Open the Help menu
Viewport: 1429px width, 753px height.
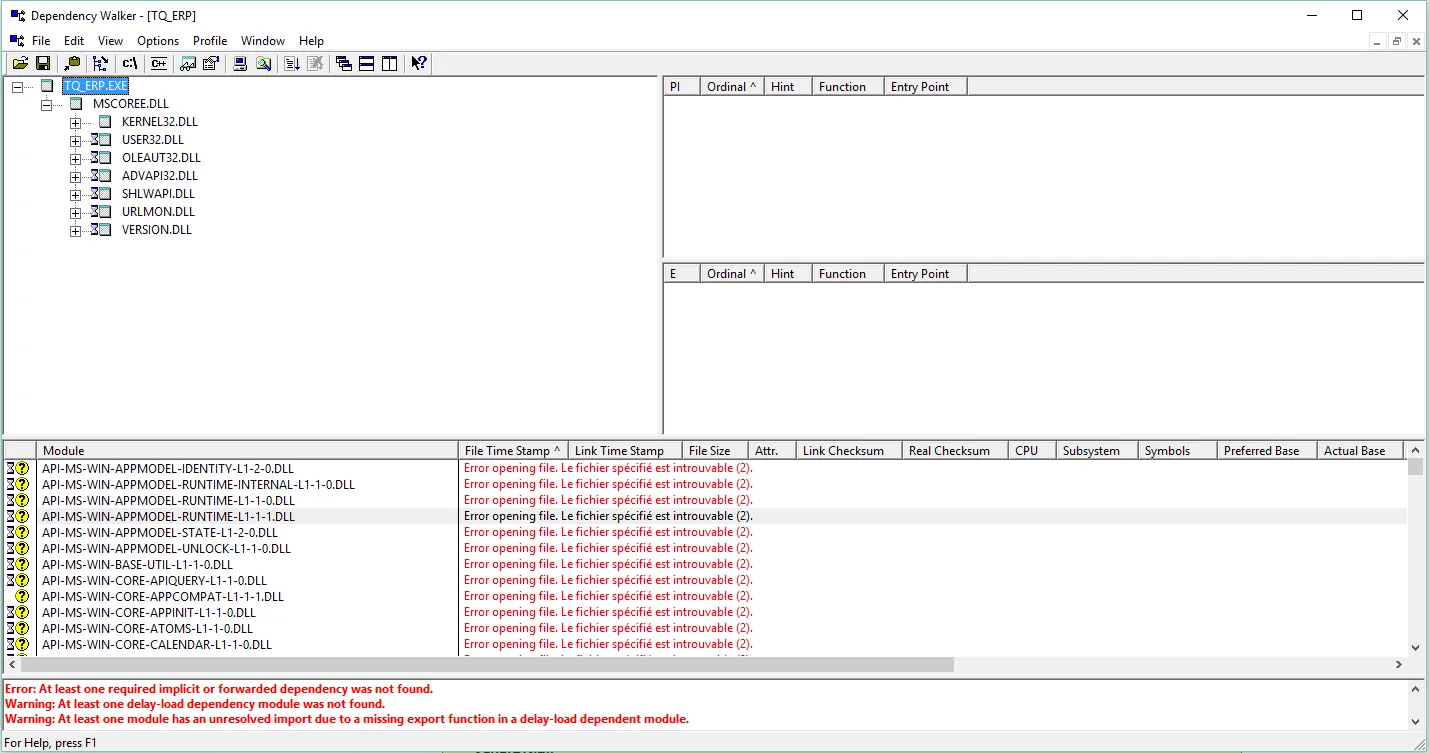pyautogui.click(x=311, y=41)
